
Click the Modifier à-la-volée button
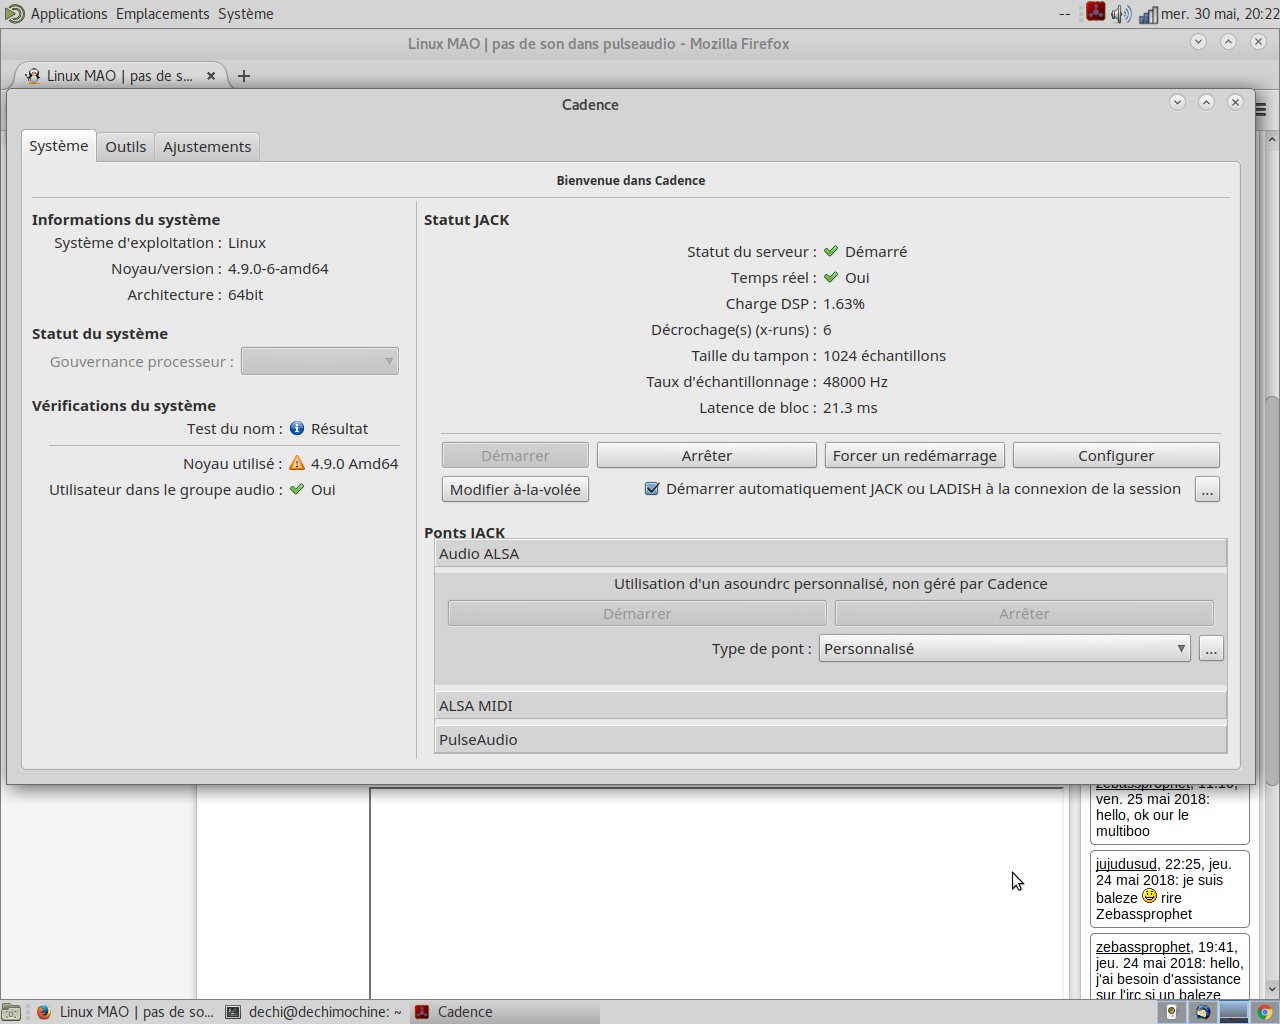pos(515,489)
